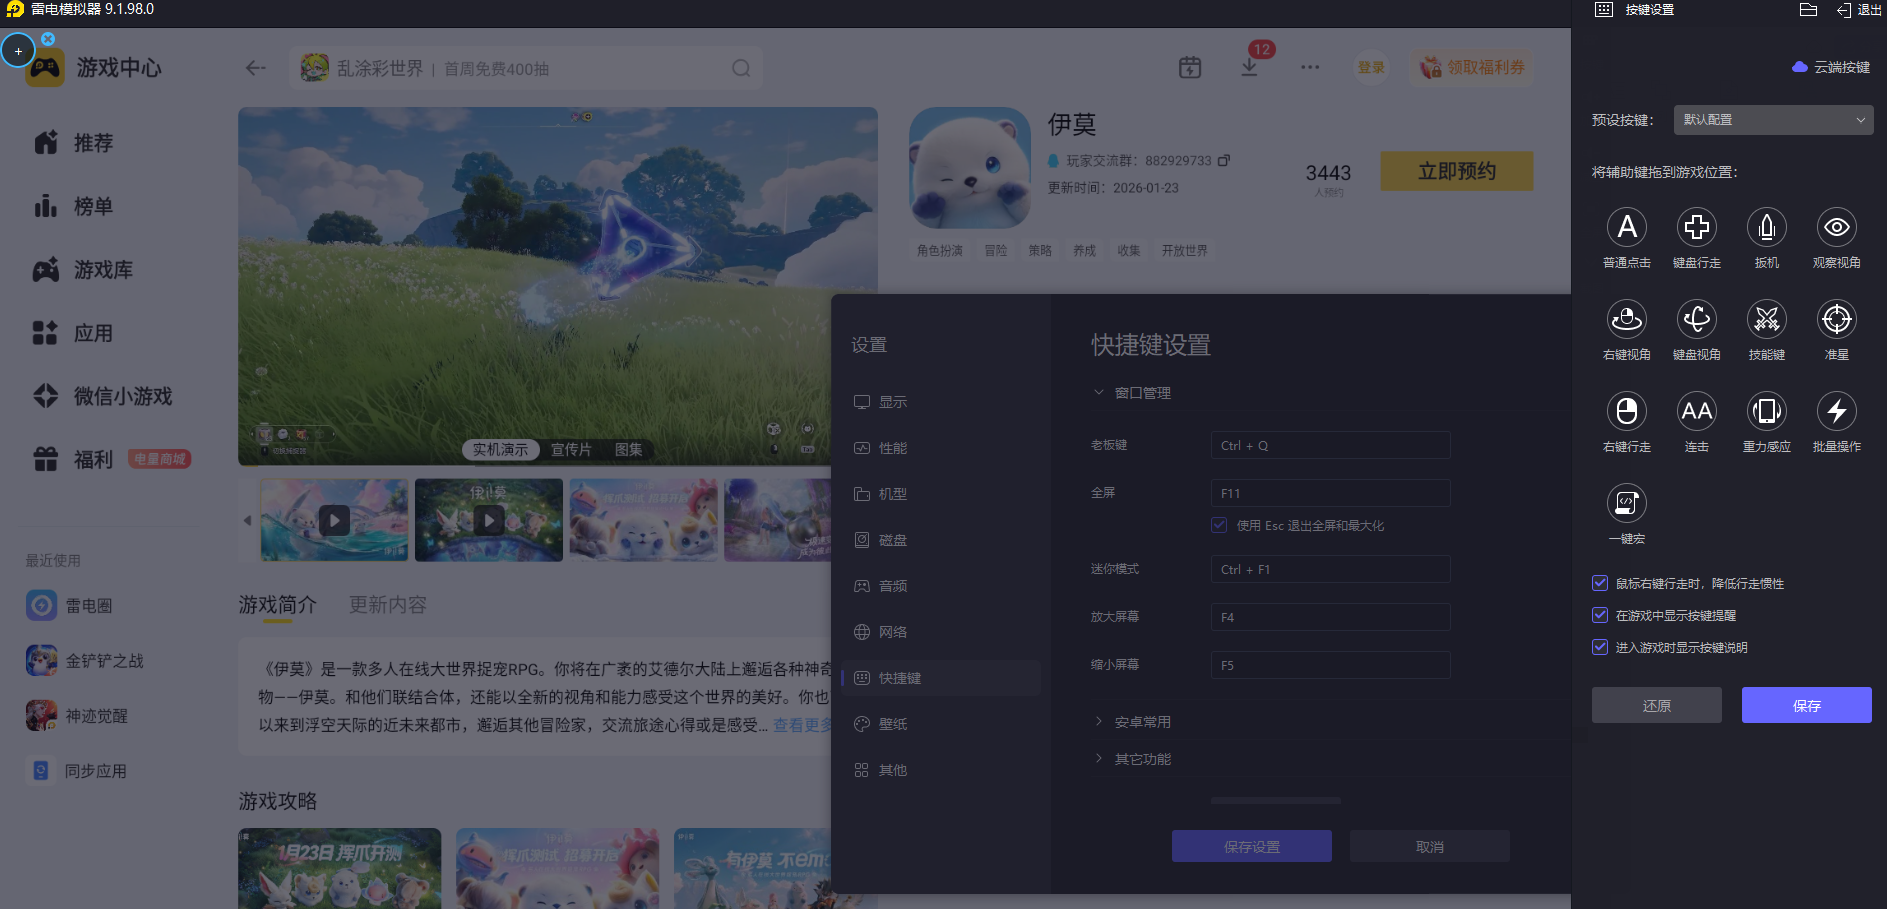Viewport: 1887px width, 909px height.
Task: Select the 普通点击 tap key icon
Action: point(1627,227)
